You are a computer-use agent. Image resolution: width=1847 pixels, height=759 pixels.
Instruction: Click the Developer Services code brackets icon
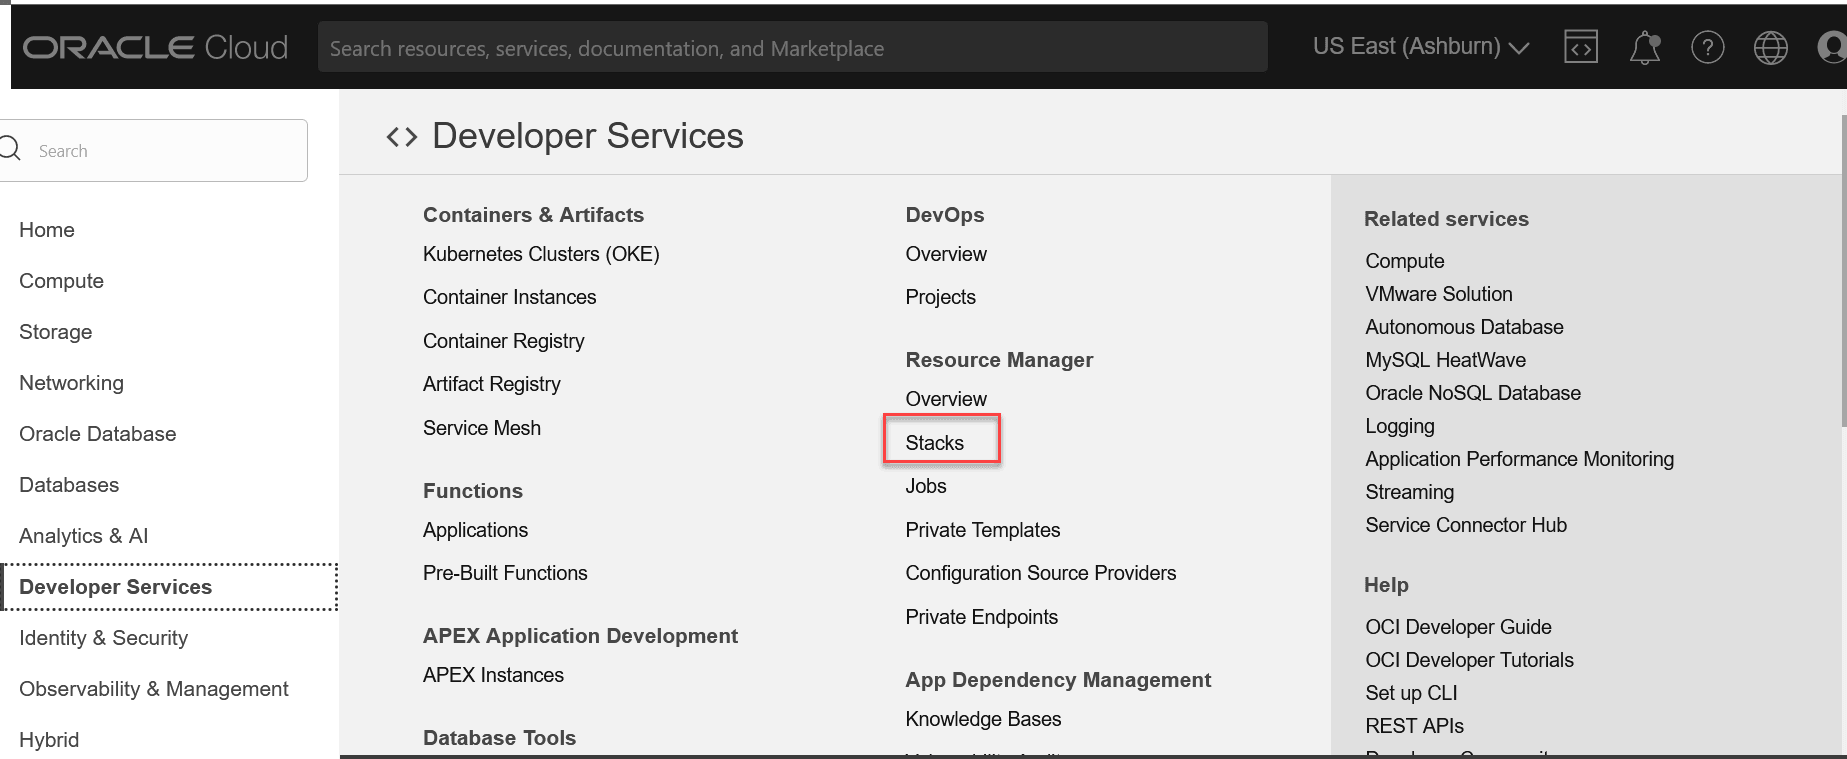pyautogui.click(x=402, y=137)
